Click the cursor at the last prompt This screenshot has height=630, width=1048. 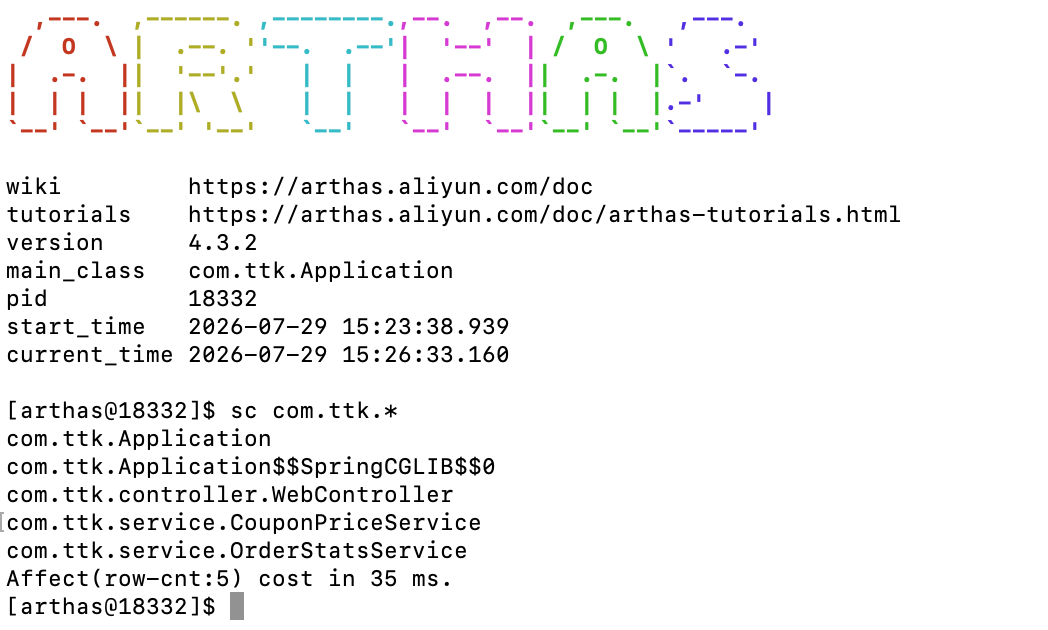point(237,607)
